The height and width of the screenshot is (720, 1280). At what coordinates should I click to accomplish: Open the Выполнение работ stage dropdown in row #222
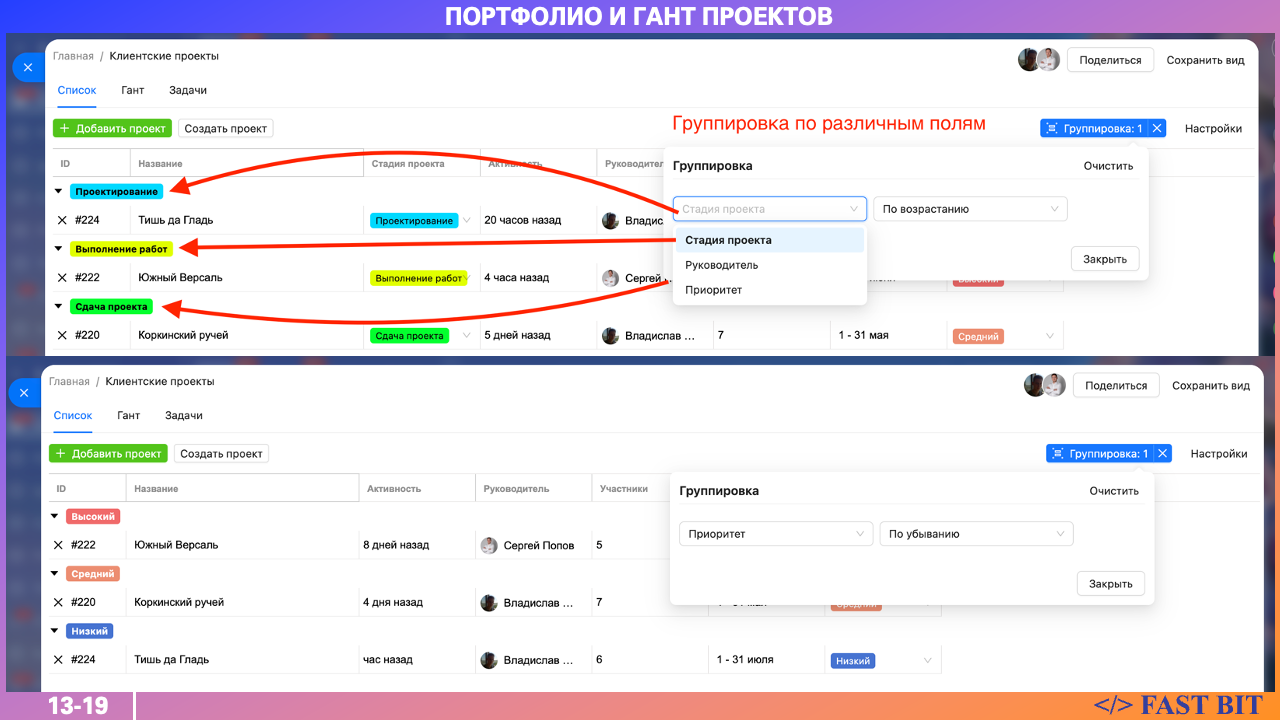420,278
